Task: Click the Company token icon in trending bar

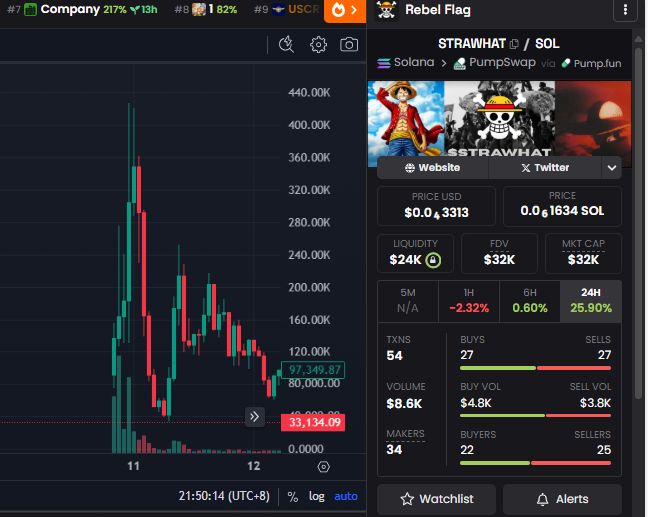Action: [30, 10]
